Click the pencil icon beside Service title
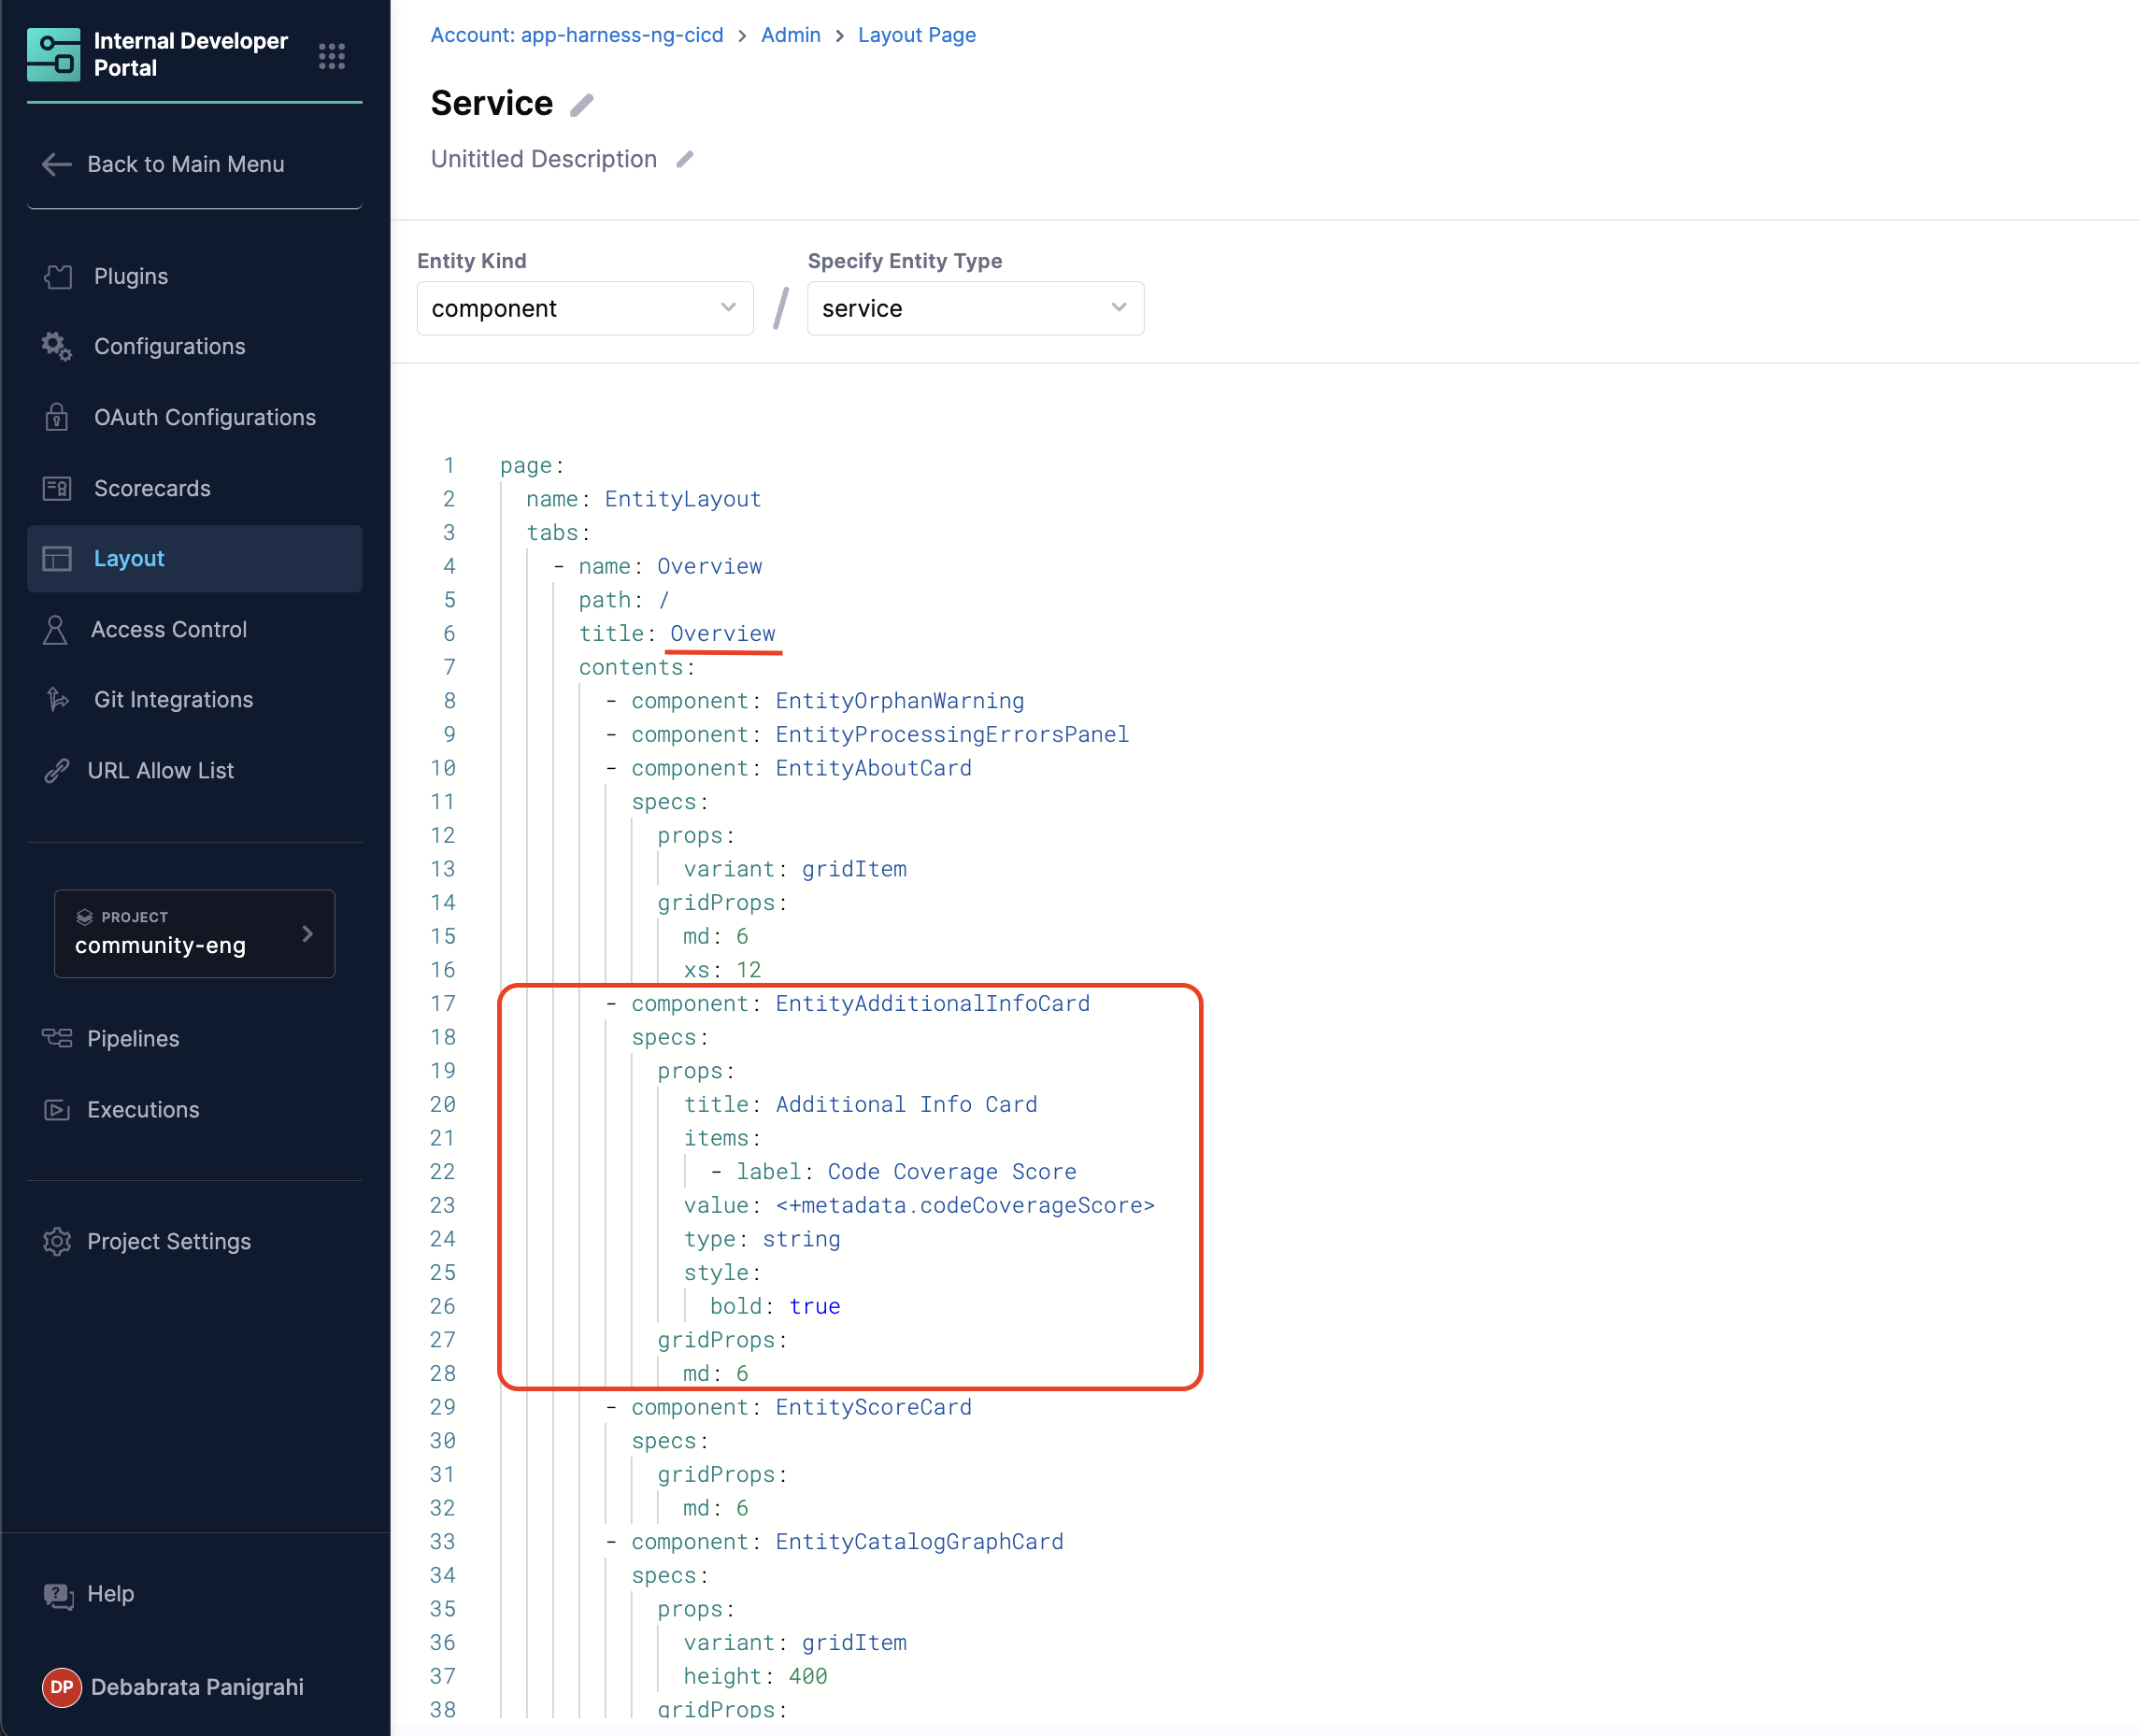The width and height of the screenshot is (2140, 1736). click(x=582, y=105)
